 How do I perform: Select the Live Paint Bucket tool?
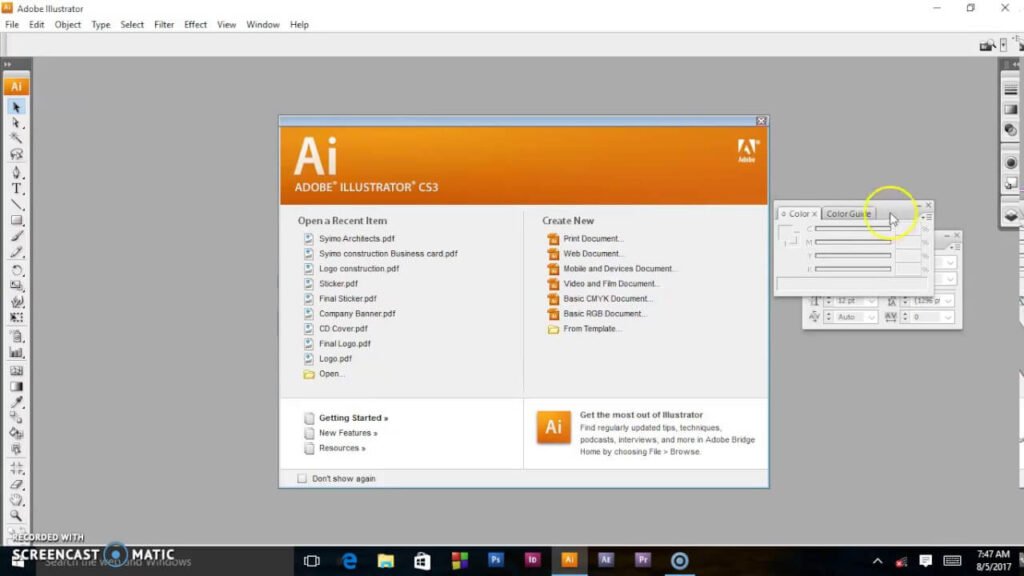16,434
